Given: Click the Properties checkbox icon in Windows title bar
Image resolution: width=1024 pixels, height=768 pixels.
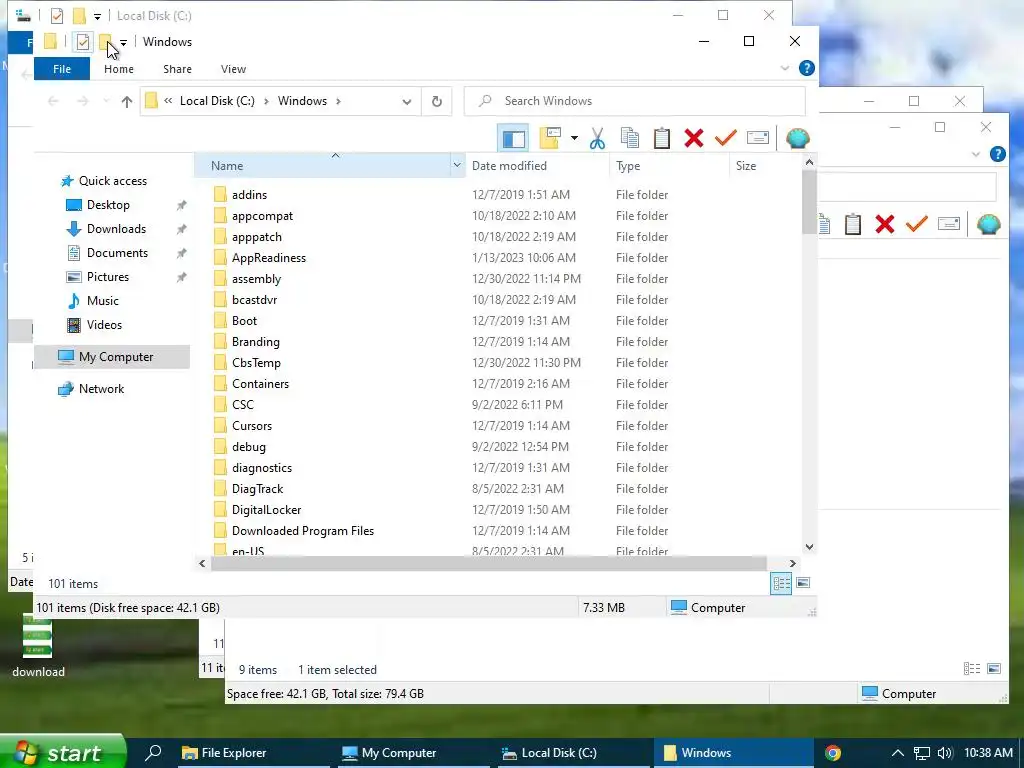Looking at the screenshot, I should pyautogui.click(x=82, y=42).
